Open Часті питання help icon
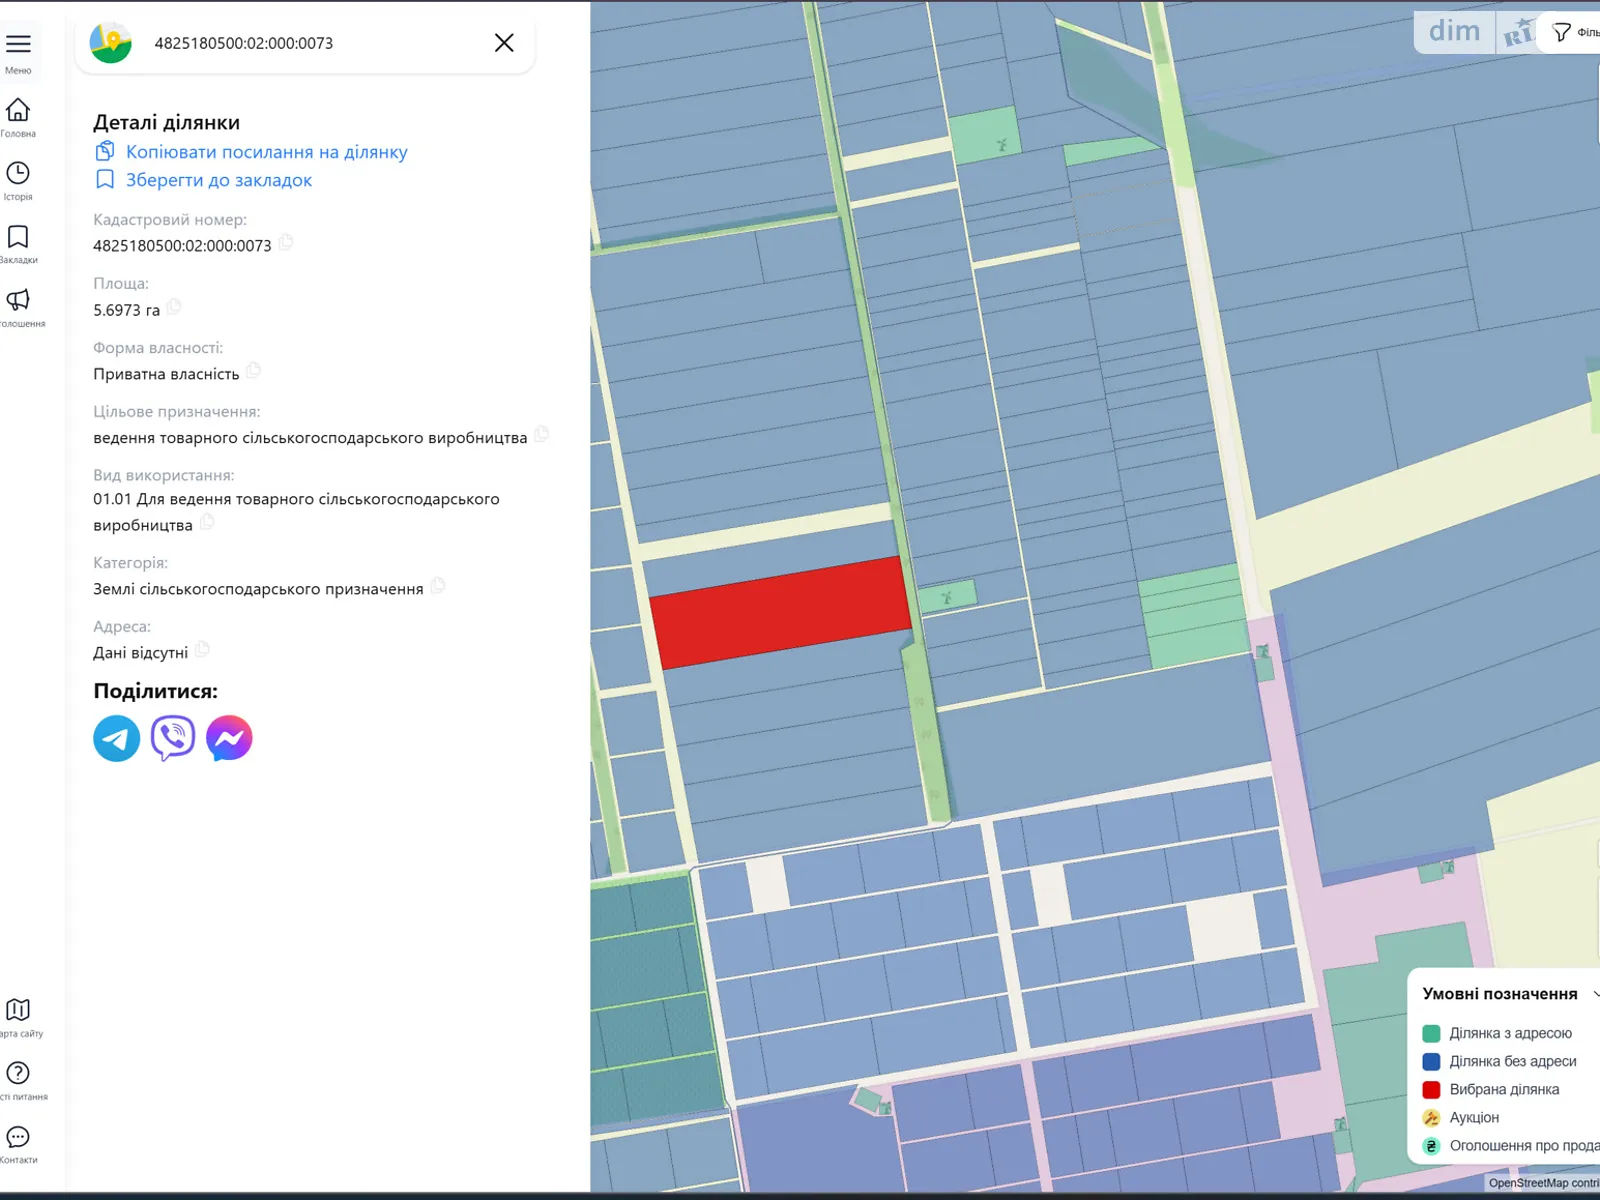Screen dimensions: 1600x1200 click(x=18, y=1073)
